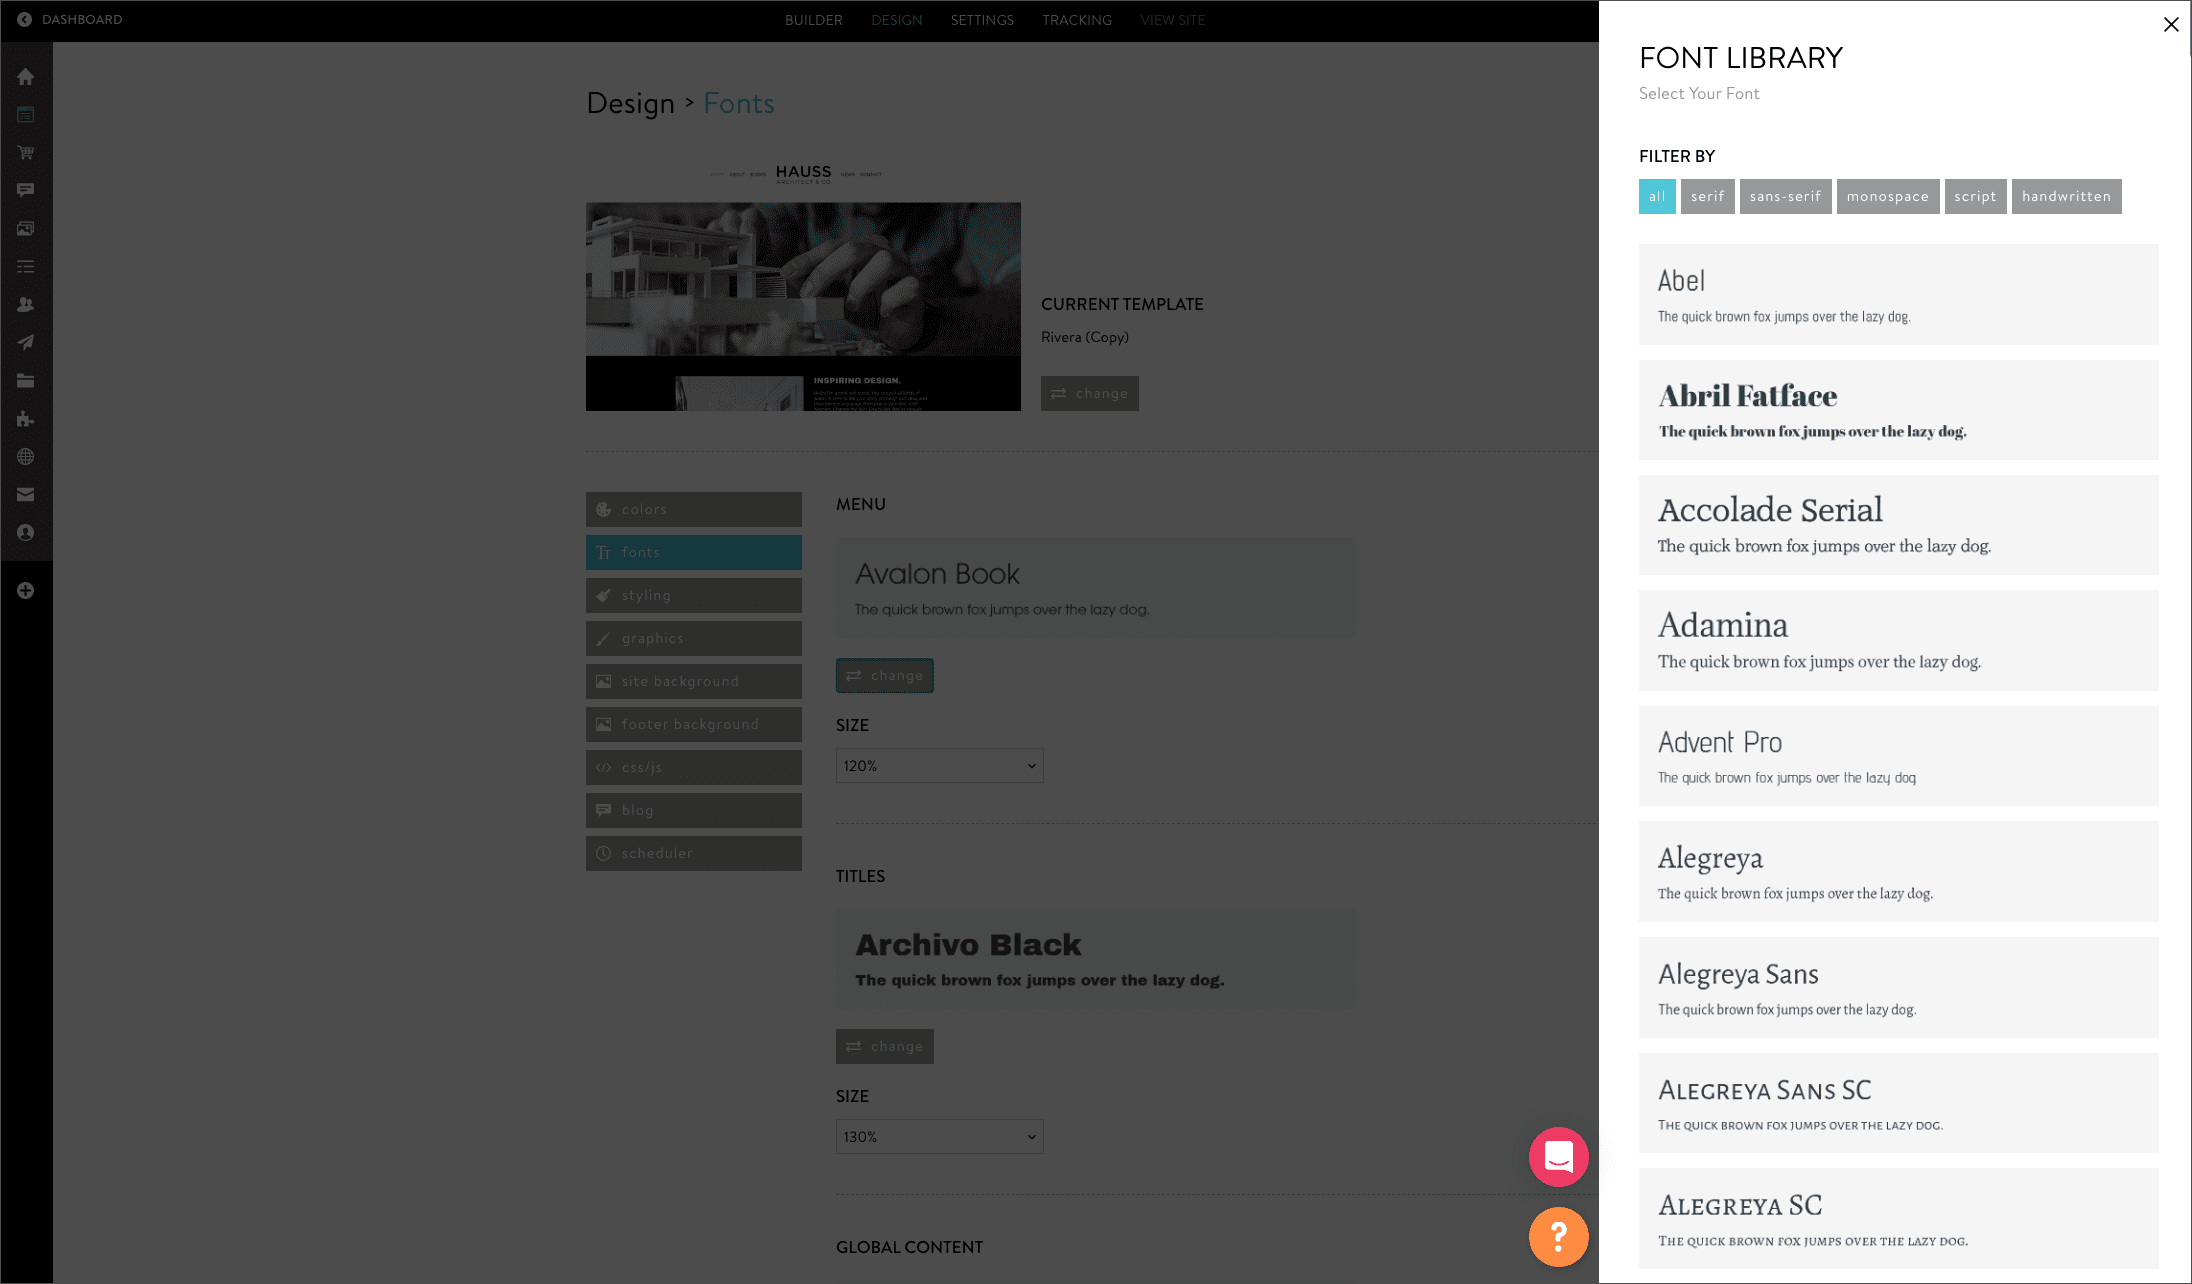Open the blog design section
Screen dimensions: 2192x1284
tap(693, 810)
